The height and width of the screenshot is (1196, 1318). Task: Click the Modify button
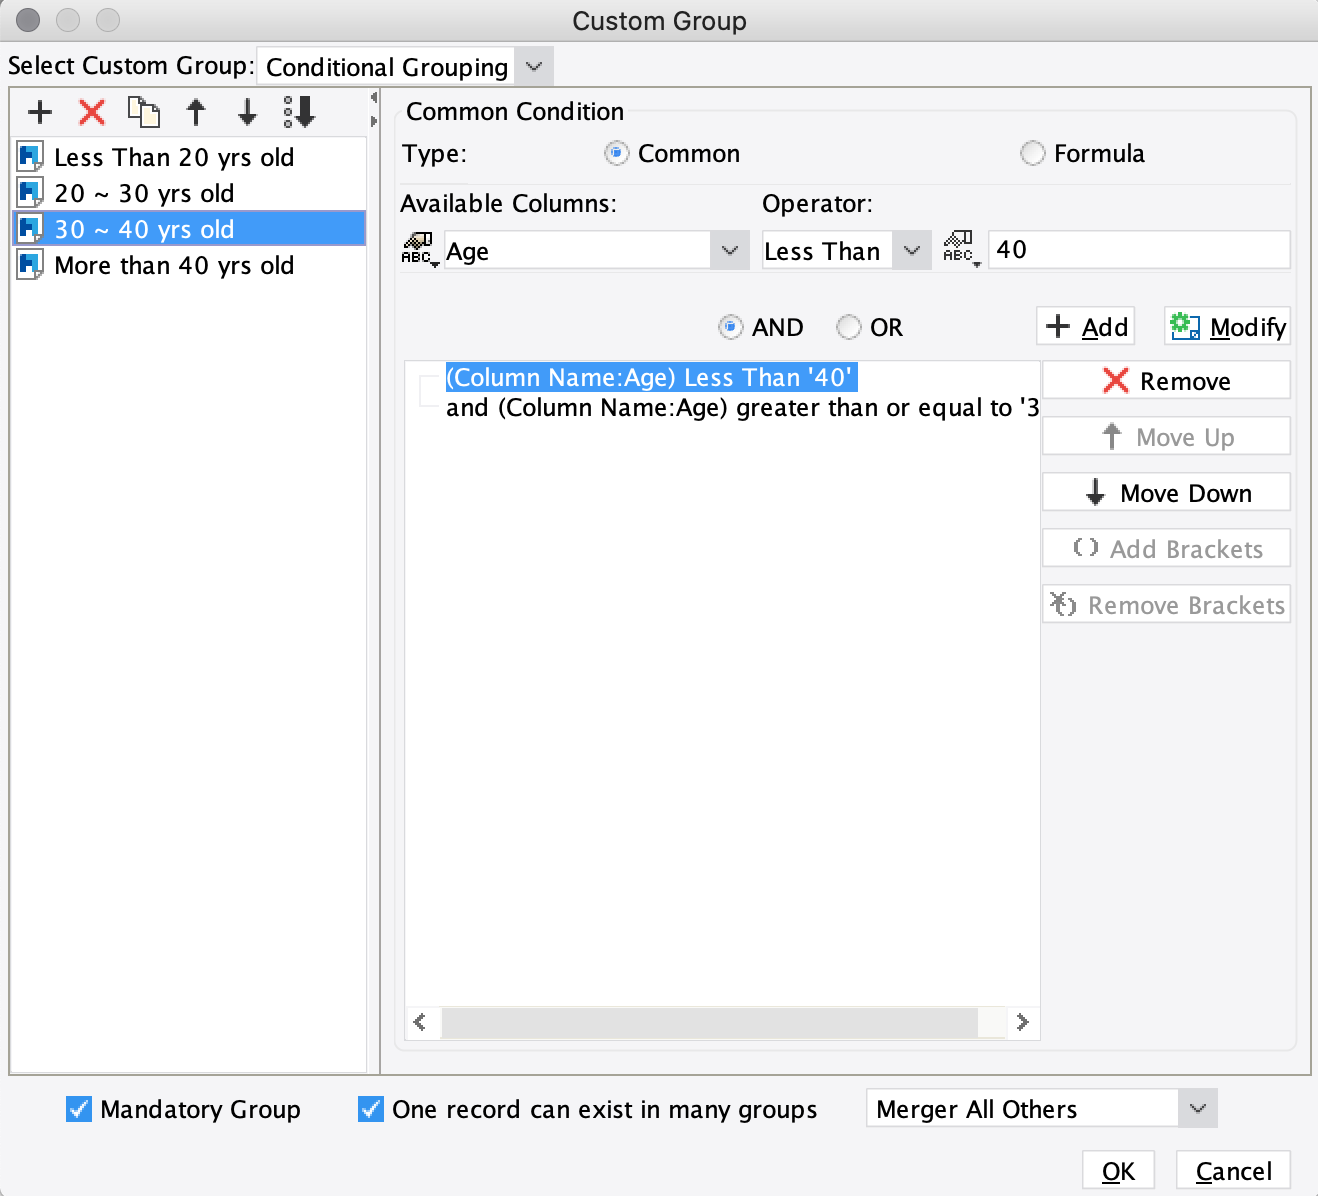pos(1226,326)
